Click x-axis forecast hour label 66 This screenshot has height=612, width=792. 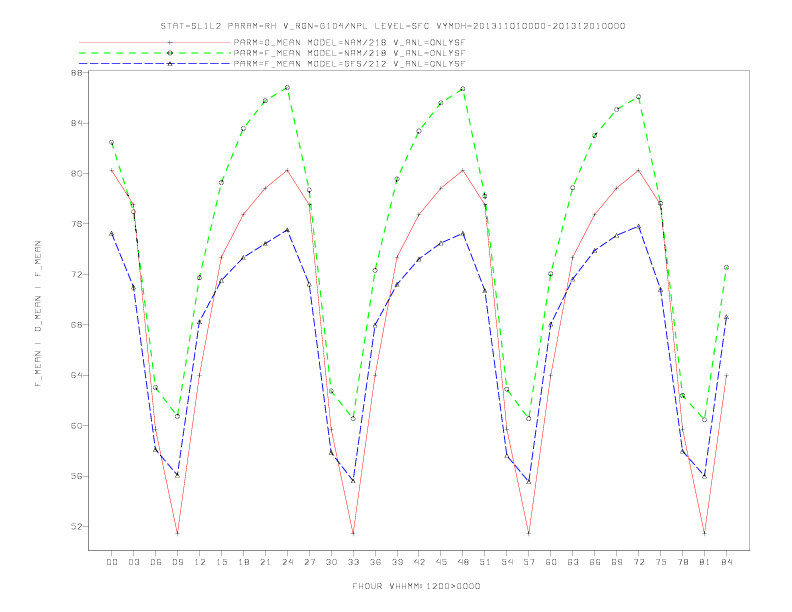click(595, 562)
